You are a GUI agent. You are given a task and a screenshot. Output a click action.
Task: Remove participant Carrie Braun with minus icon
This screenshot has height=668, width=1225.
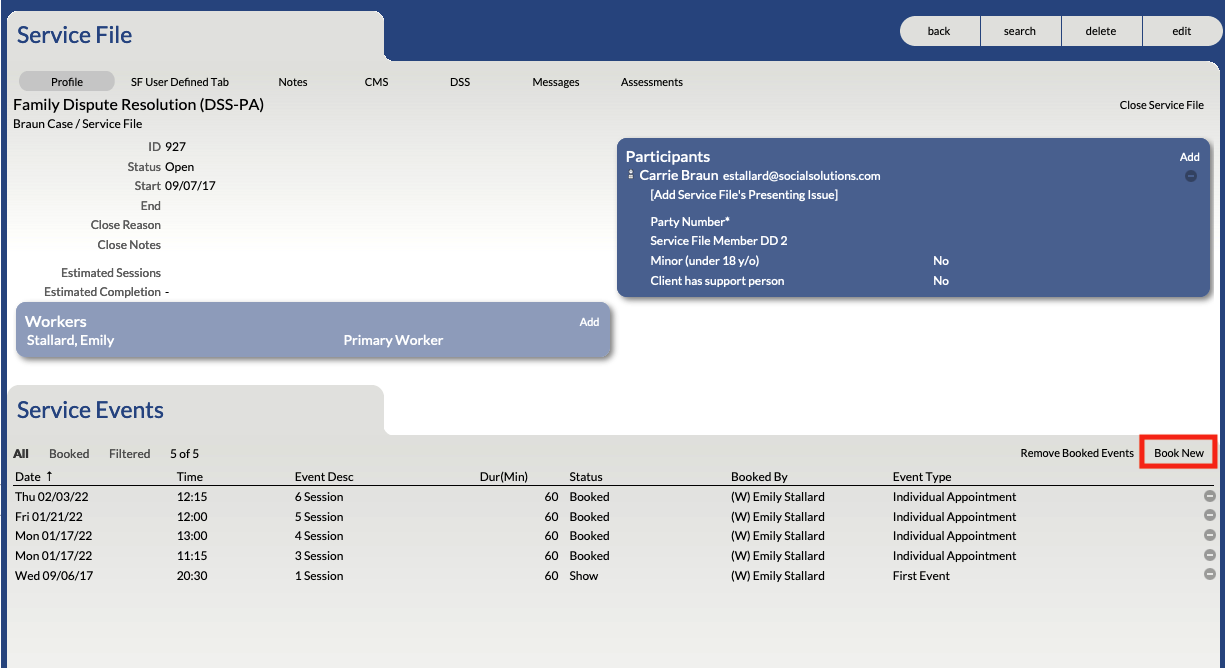tap(1190, 176)
